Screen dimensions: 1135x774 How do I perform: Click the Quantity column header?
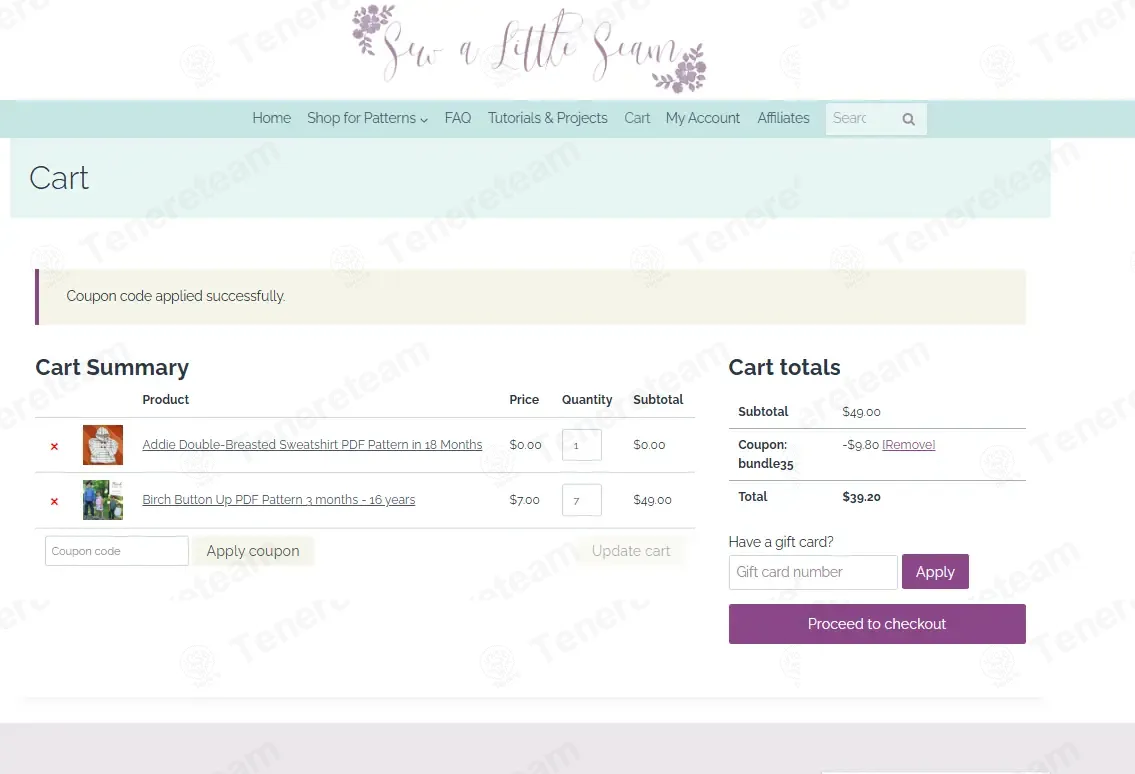(x=587, y=400)
